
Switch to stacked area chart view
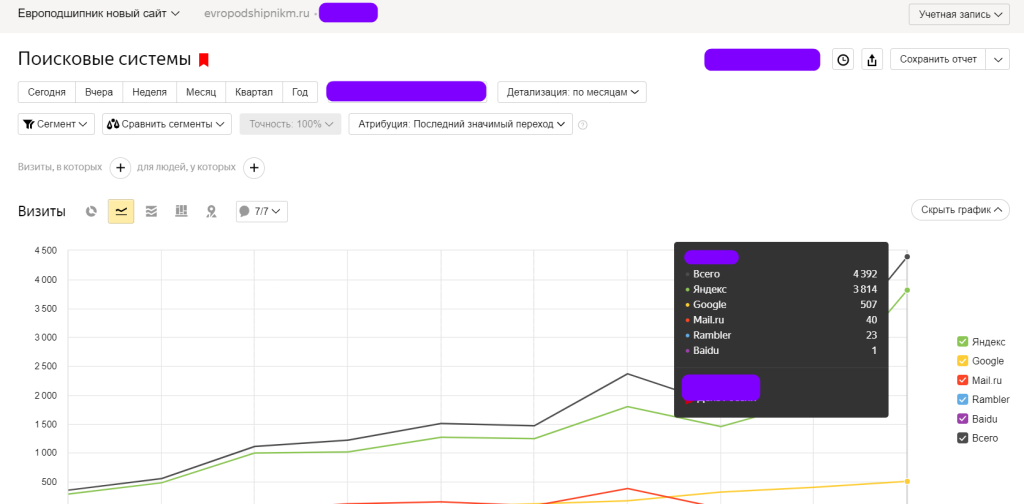151,211
